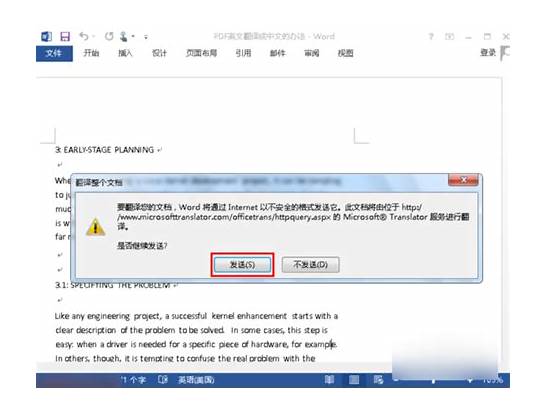Switch to the 引用 (References) tab
Viewport: 546px width, 415px height.
pyautogui.click(x=243, y=53)
